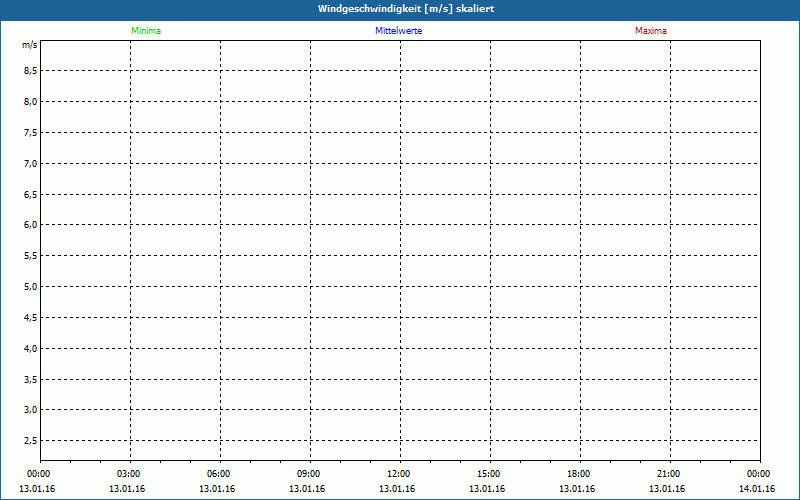The height and width of the screenshot is (500, 800).
Task: Click the 03:00 time axis label
Action: [x=129, y=474]
